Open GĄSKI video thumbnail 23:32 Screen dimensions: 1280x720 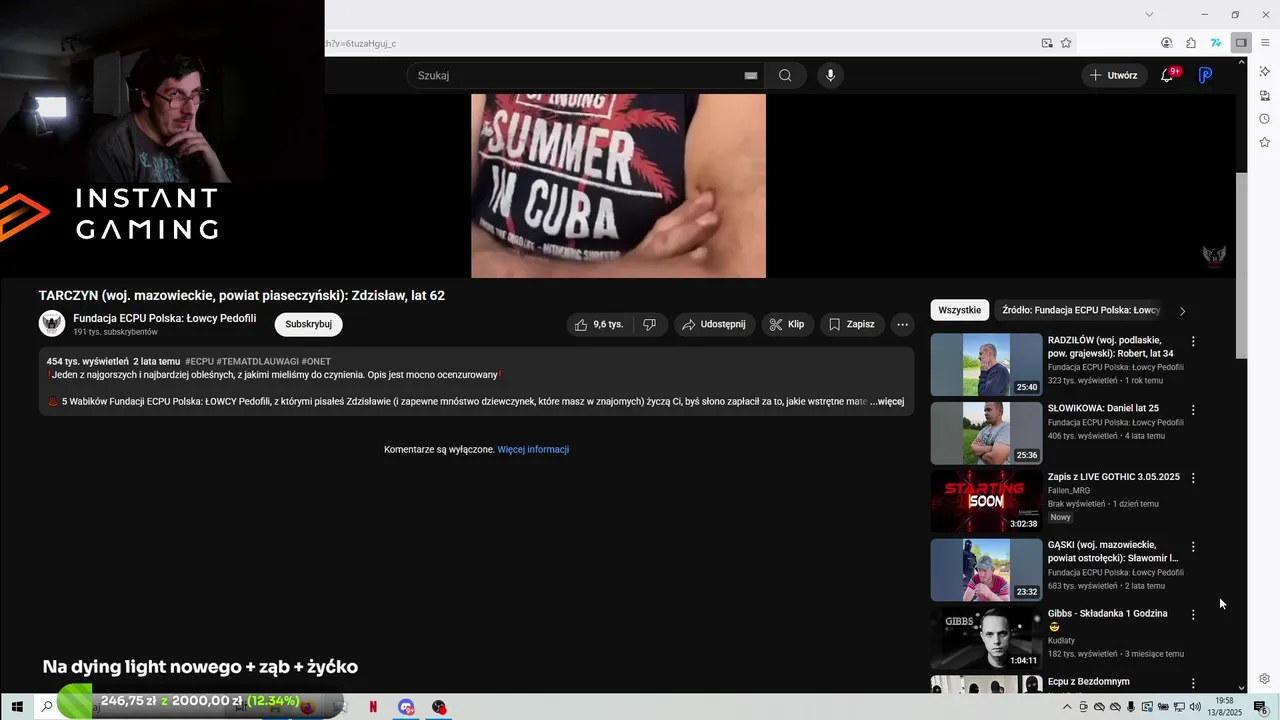point(986,570)
